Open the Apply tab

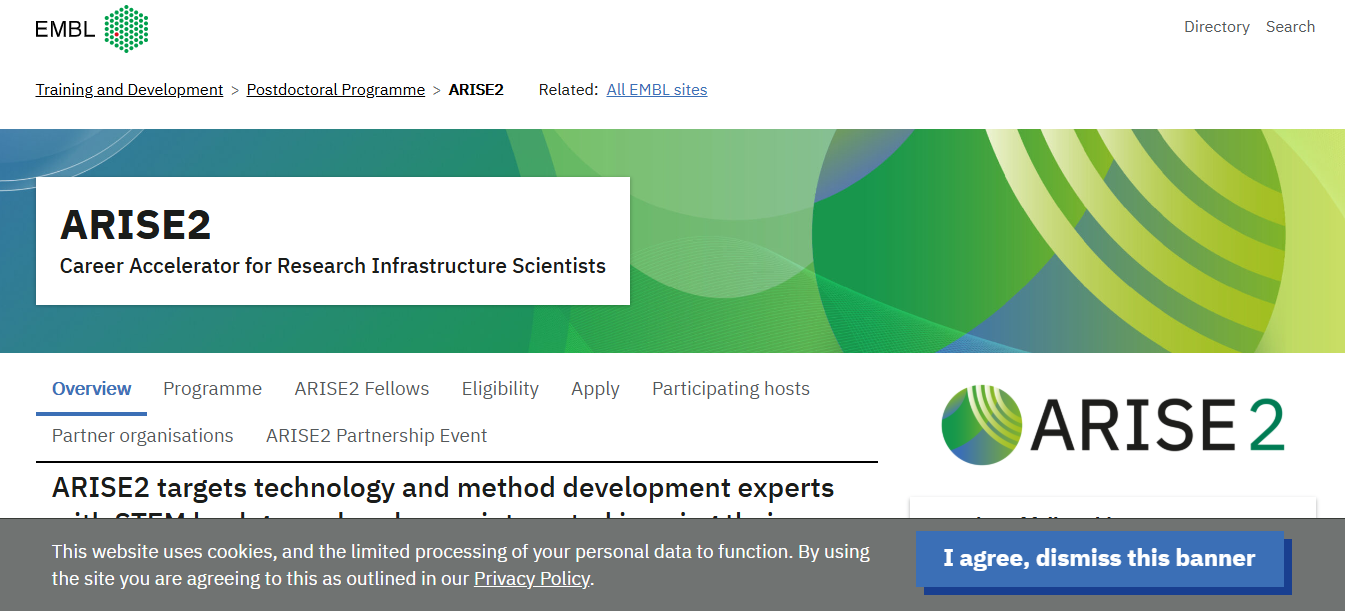click(595, 389)
